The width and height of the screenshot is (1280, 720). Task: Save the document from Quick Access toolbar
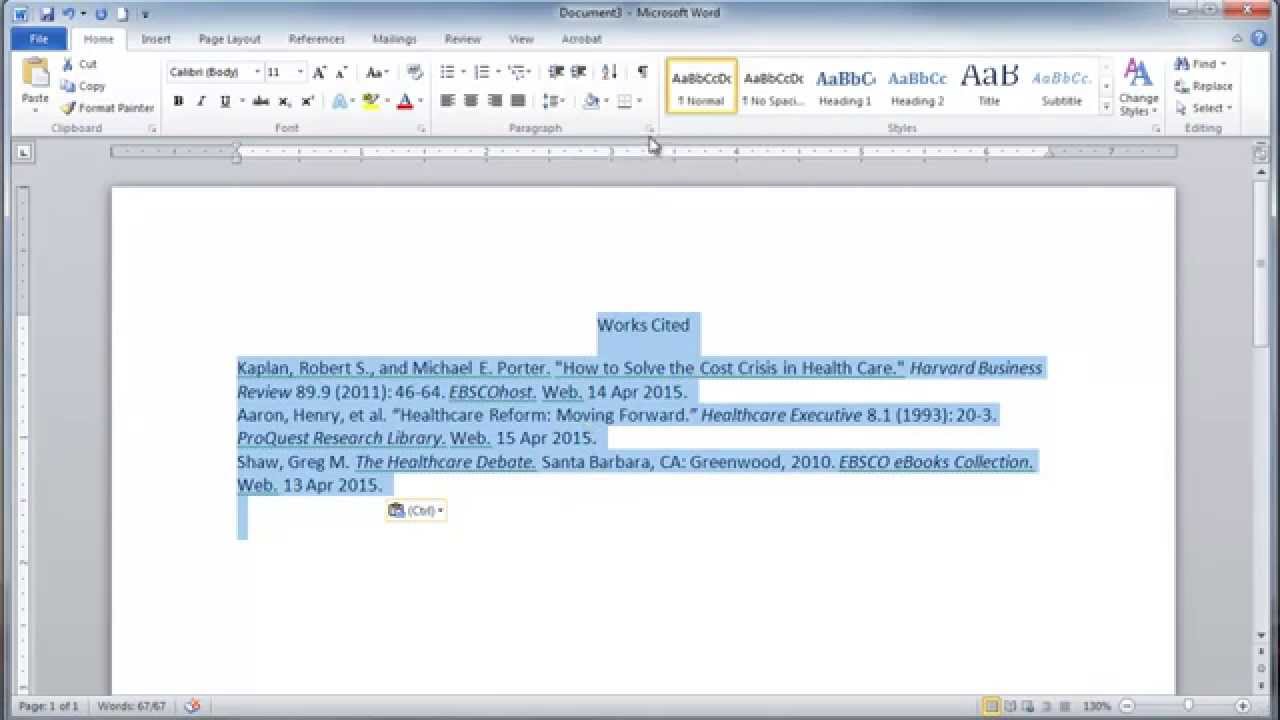tap(47, 14)
